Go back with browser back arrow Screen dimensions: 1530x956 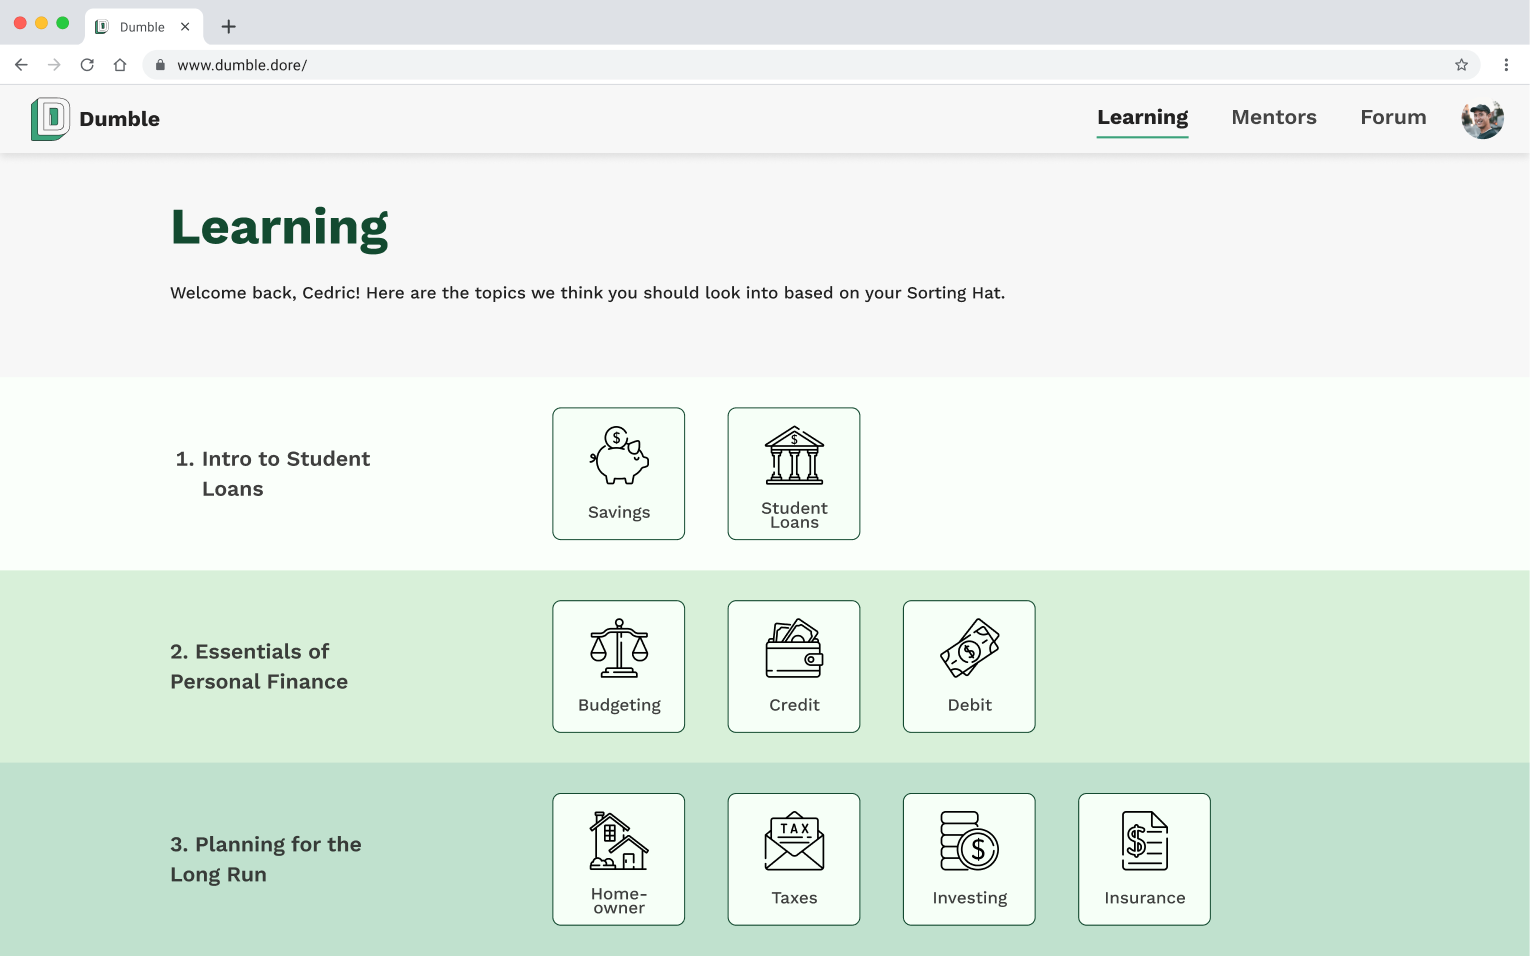[21, 65]
